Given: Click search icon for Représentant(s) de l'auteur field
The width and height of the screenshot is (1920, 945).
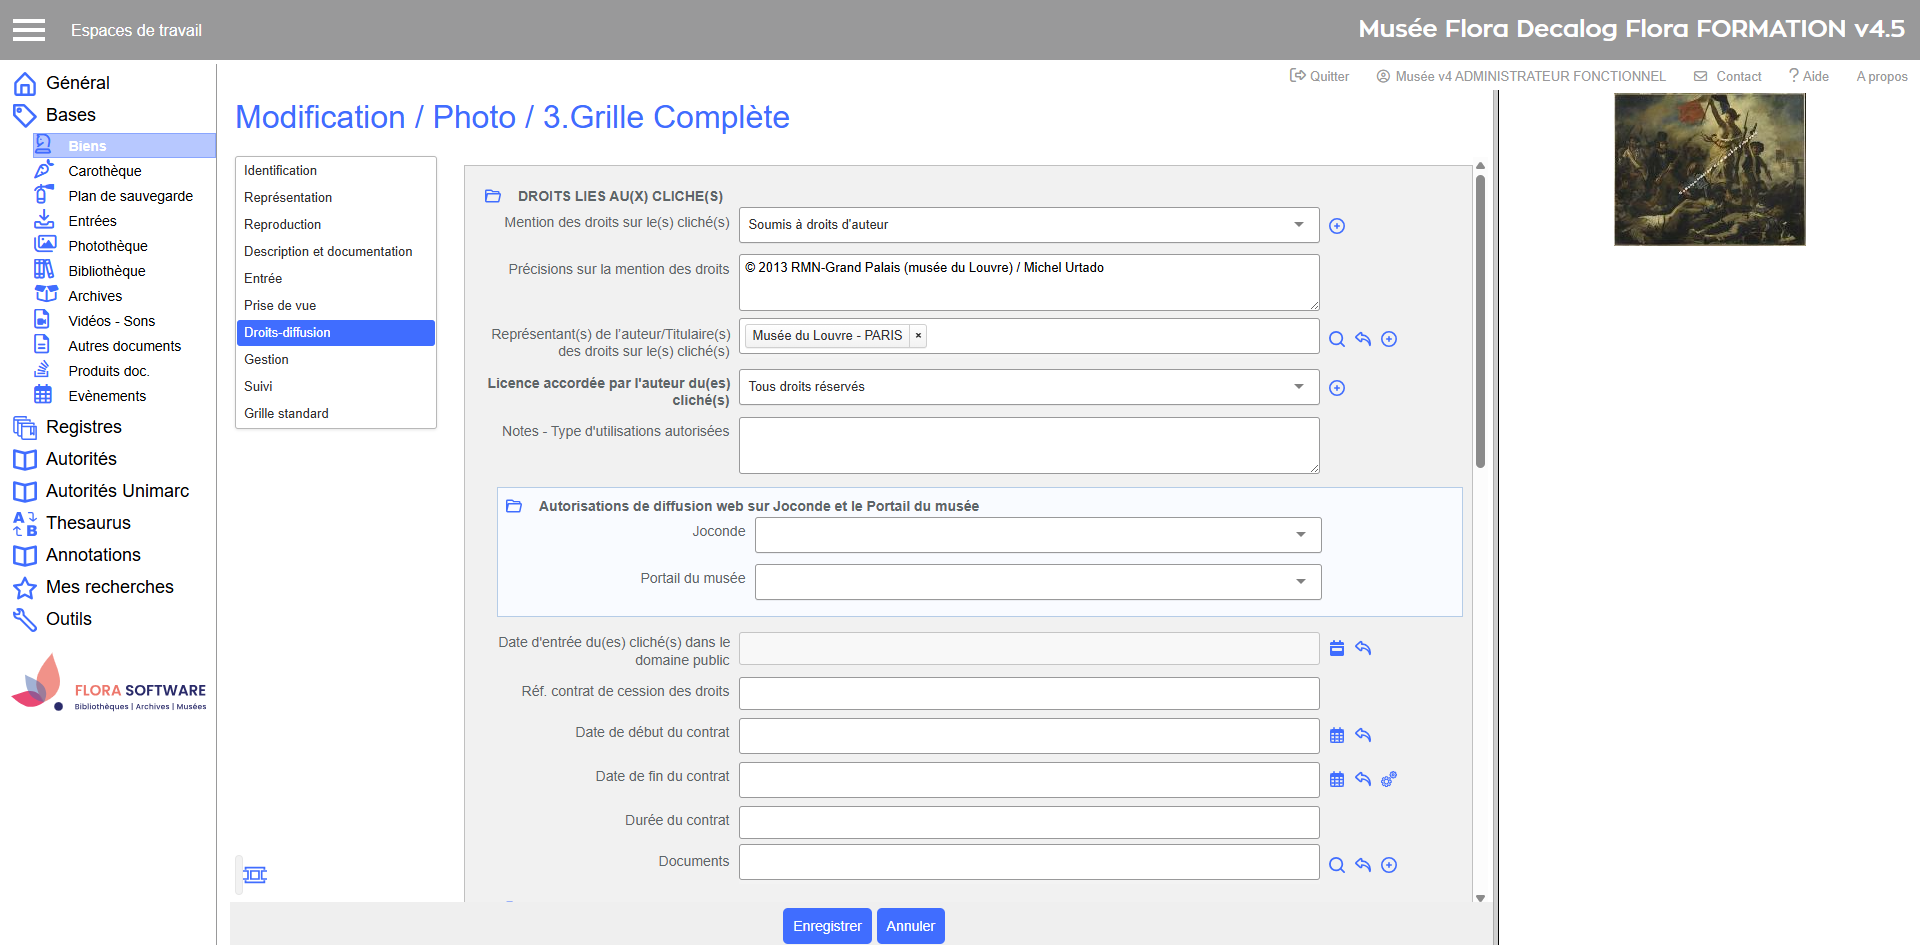Looking at the screenshot, I should 1337,339.
